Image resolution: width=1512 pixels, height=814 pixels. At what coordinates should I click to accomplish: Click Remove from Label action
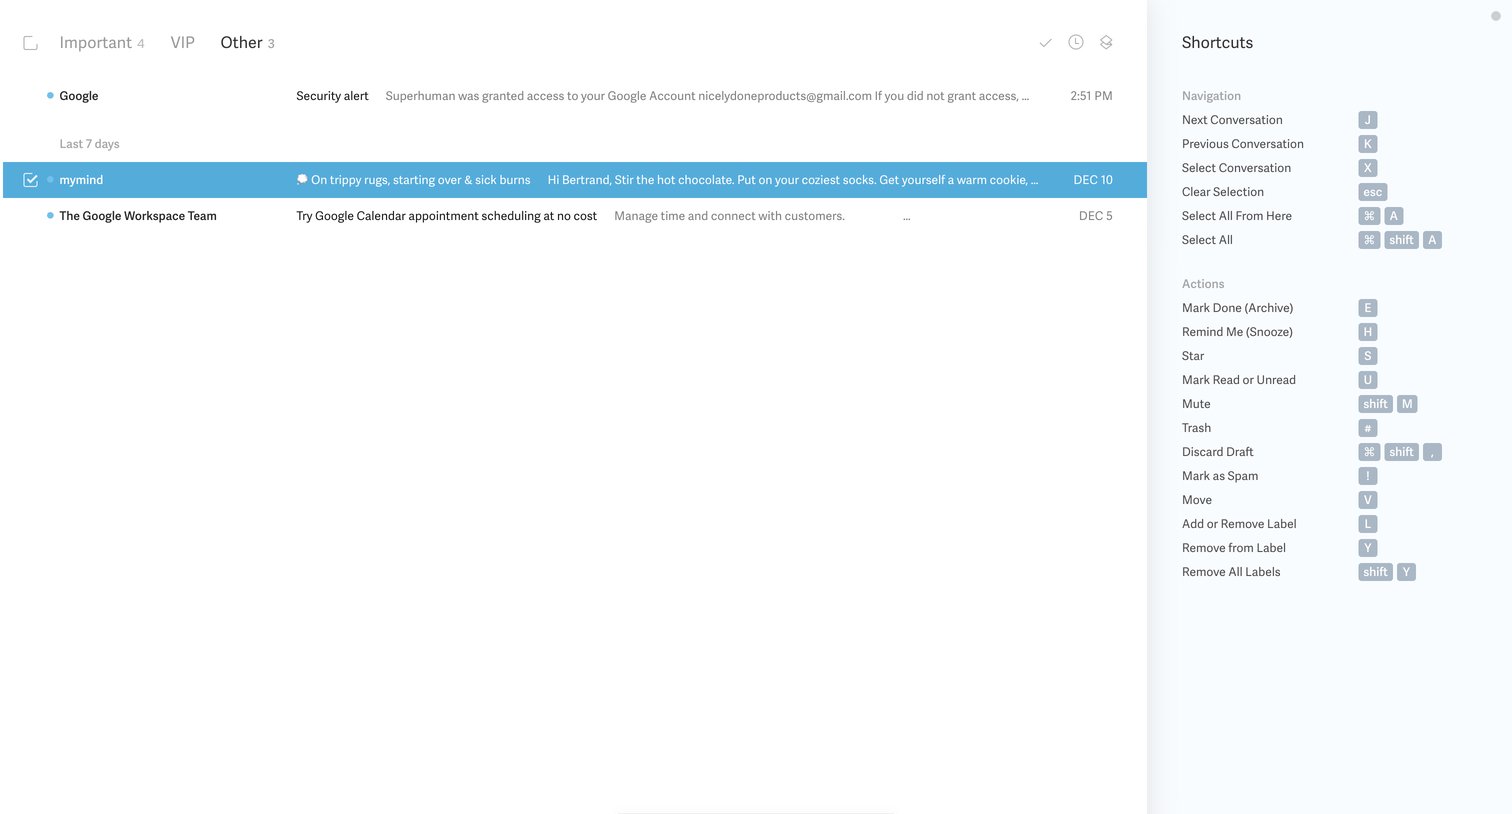[1234, 548]
